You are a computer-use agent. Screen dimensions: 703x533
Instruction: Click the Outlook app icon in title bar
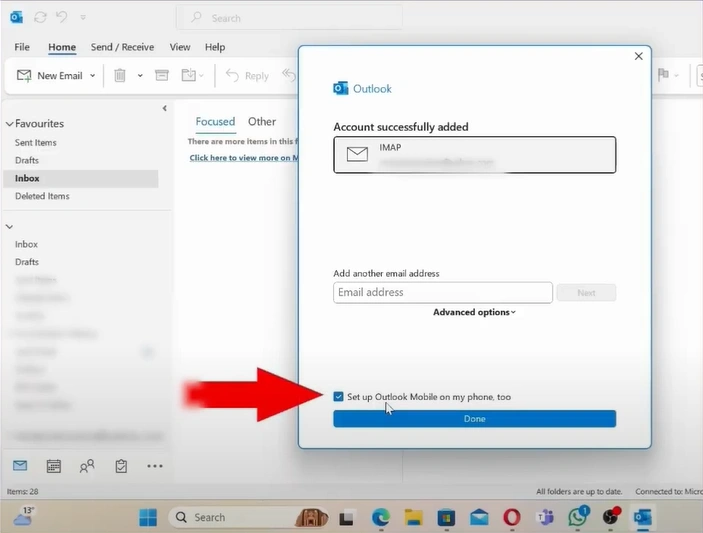(17, 17)
